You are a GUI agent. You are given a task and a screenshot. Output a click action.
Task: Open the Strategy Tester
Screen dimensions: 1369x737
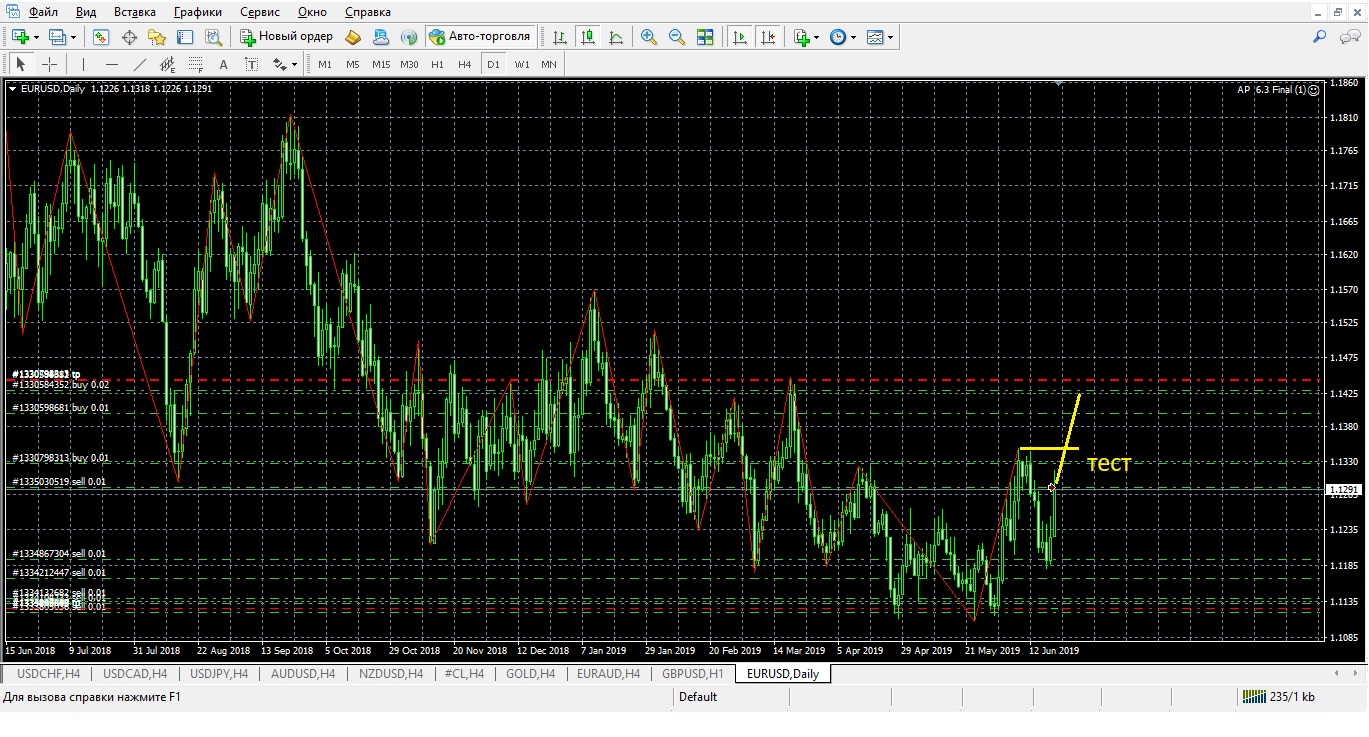(x=213, y=37)
